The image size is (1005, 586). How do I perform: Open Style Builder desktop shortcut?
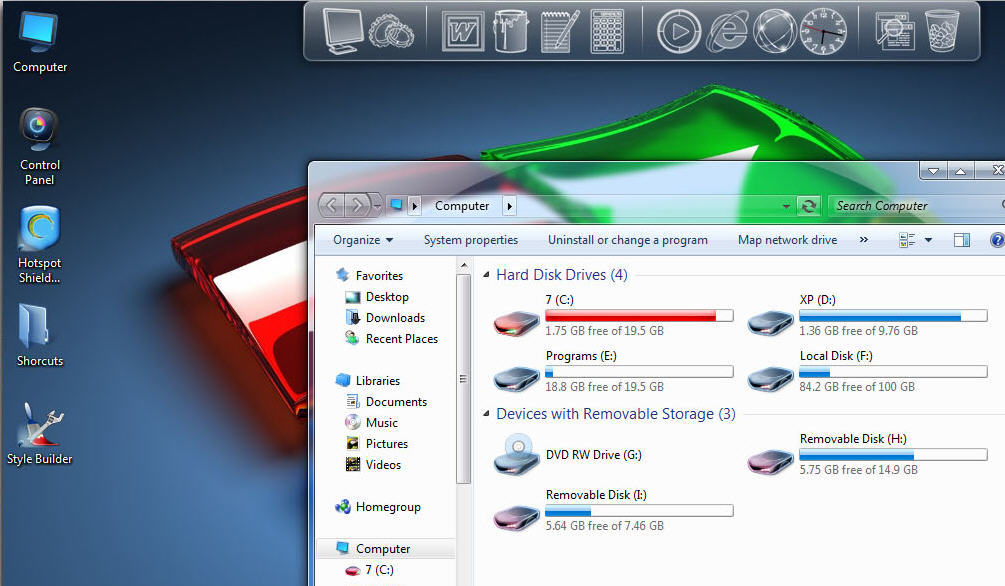tap(40, 435)
